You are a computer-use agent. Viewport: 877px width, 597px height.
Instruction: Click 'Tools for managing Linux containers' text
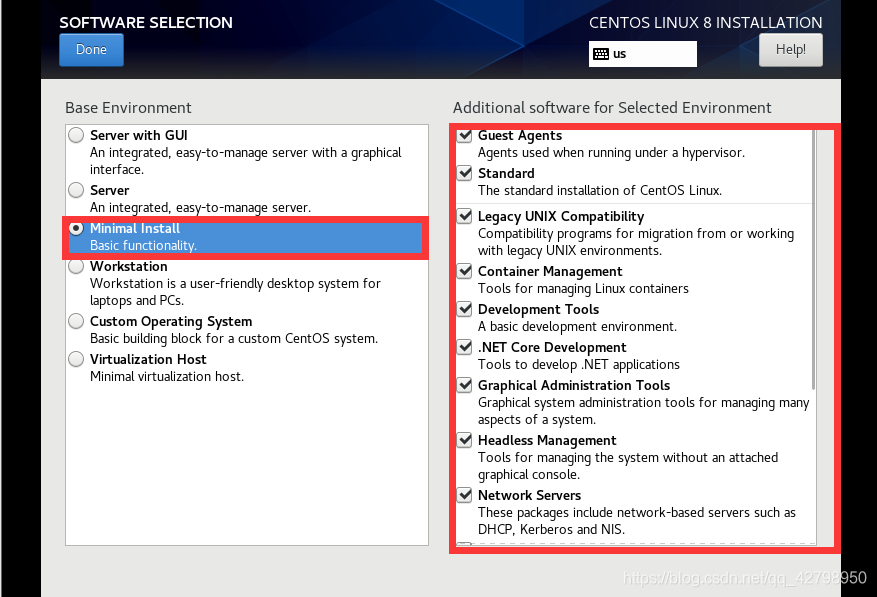point(583,289)
